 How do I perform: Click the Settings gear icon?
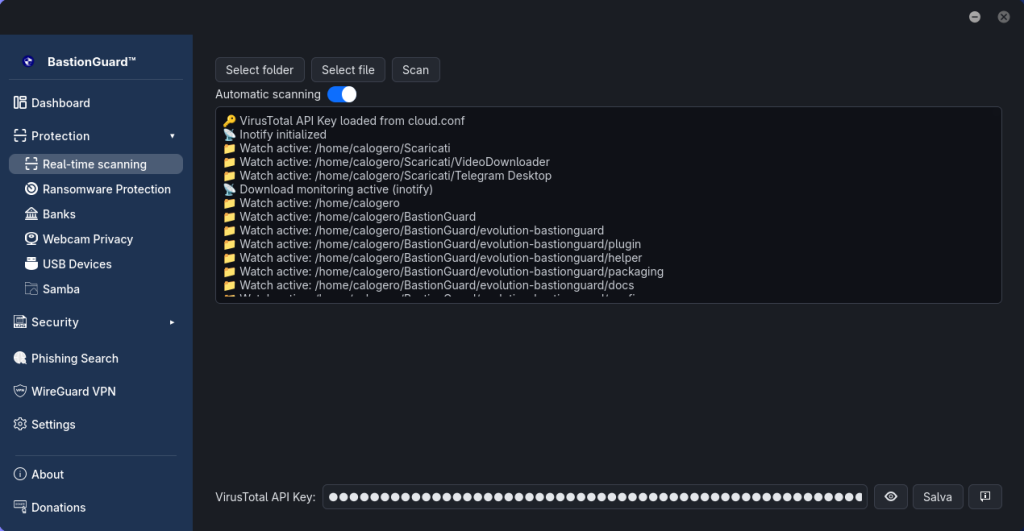point(20,425)
